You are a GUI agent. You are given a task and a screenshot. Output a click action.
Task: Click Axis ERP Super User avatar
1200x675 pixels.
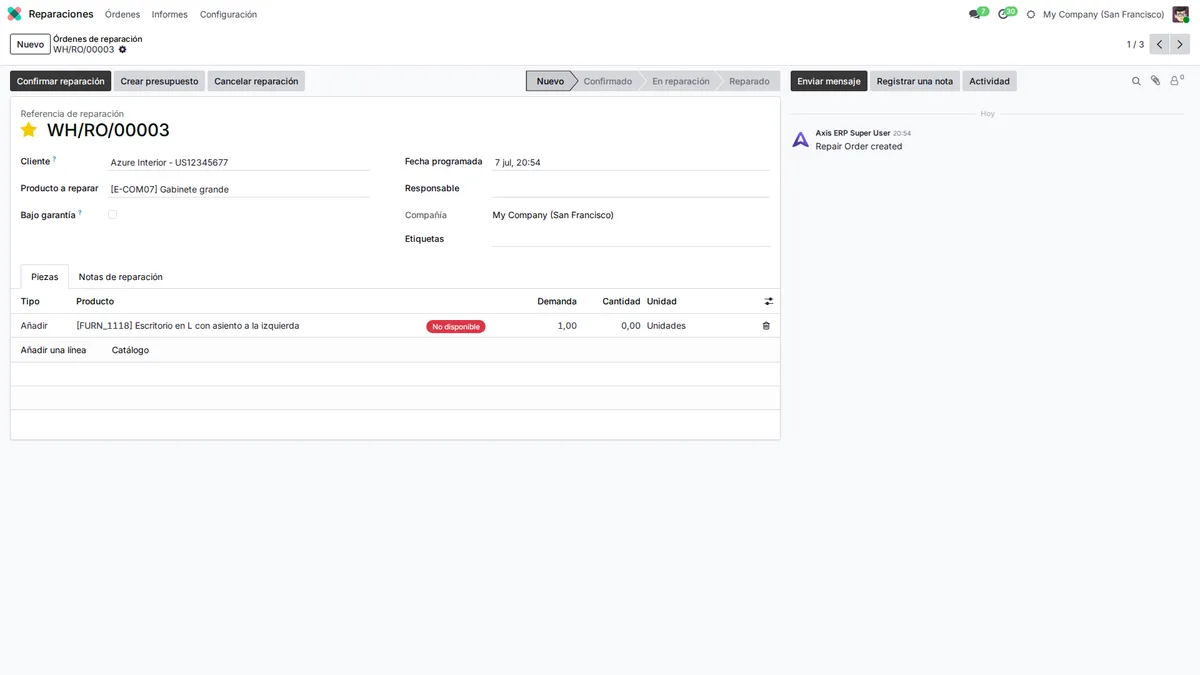800,139
